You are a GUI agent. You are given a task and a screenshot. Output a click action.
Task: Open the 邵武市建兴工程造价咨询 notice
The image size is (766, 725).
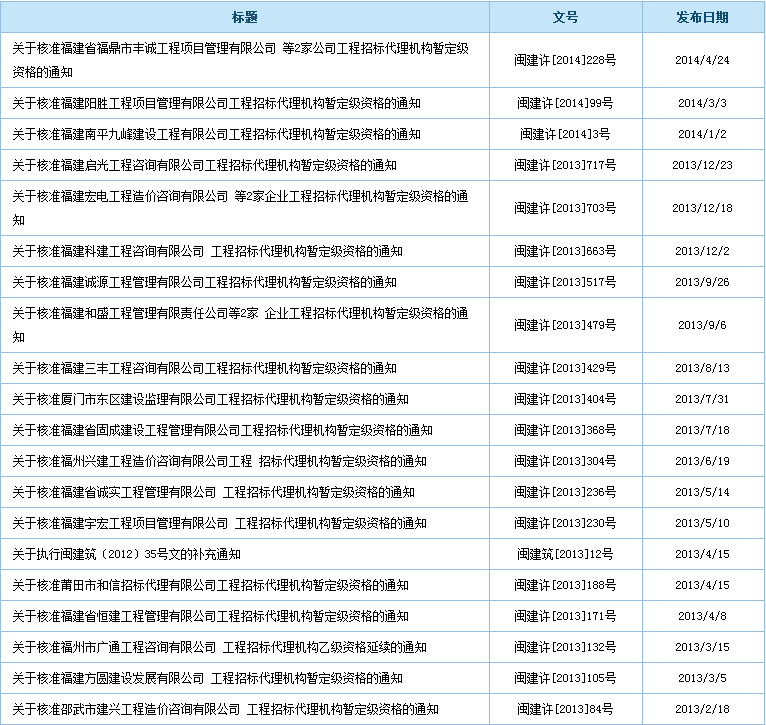point(225,709)
